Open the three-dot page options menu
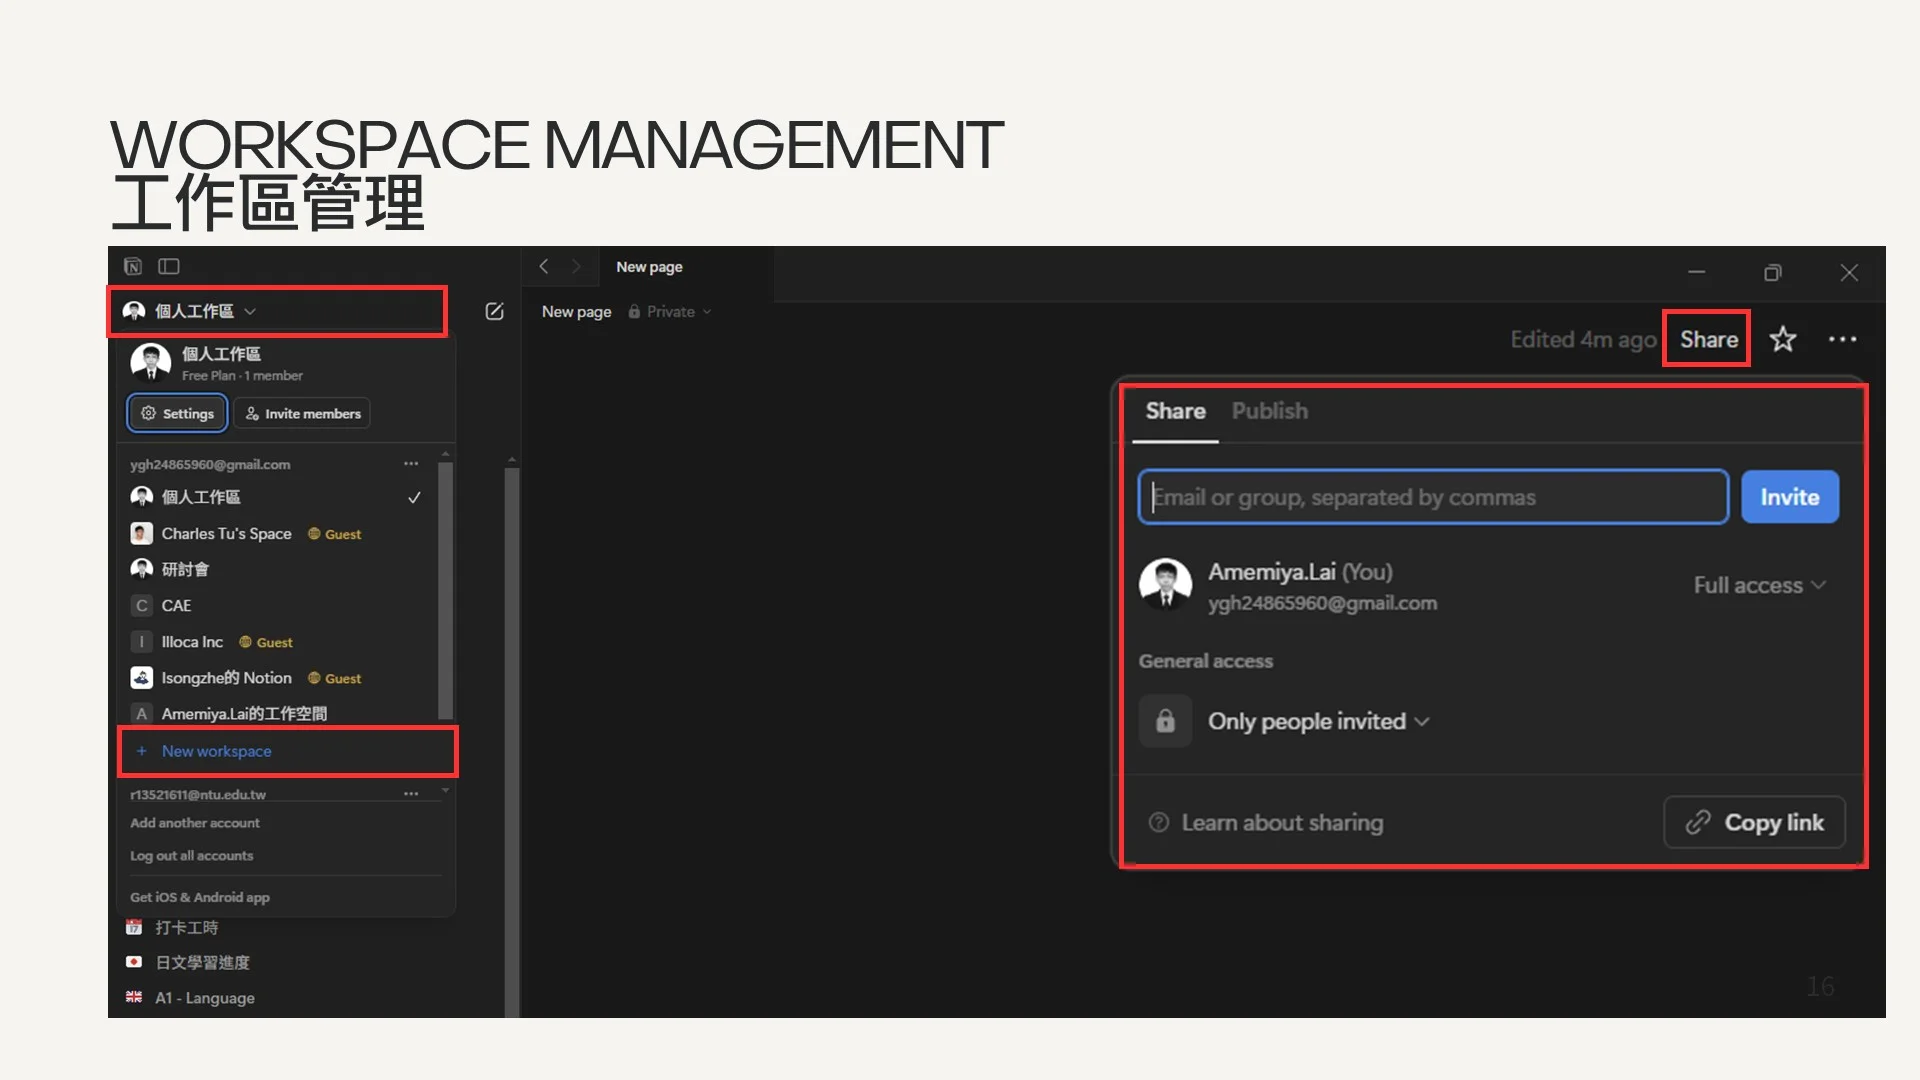 pyautogui.click(x=1842, y=340)
